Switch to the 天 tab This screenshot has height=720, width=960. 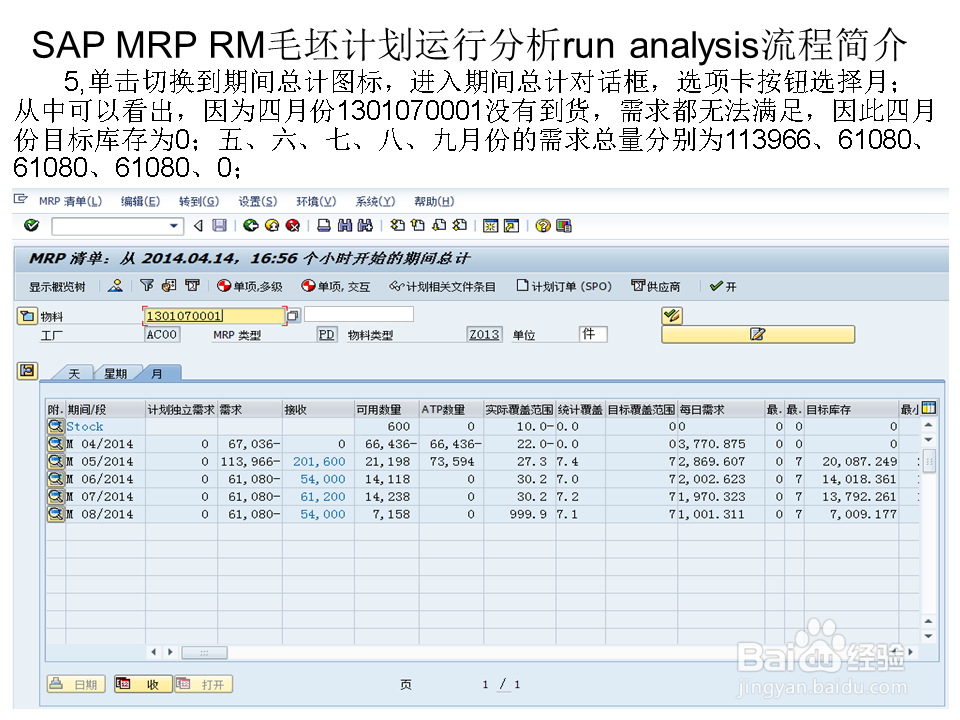(73, 373)
